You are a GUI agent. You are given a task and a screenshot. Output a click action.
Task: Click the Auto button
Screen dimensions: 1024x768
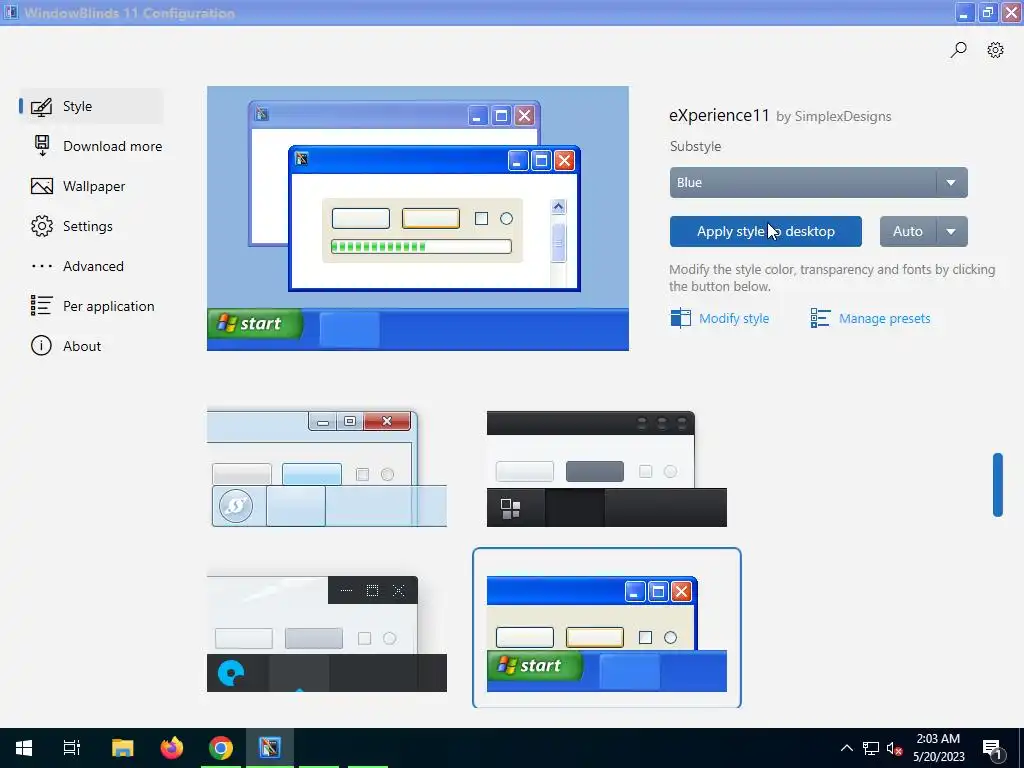908,232
